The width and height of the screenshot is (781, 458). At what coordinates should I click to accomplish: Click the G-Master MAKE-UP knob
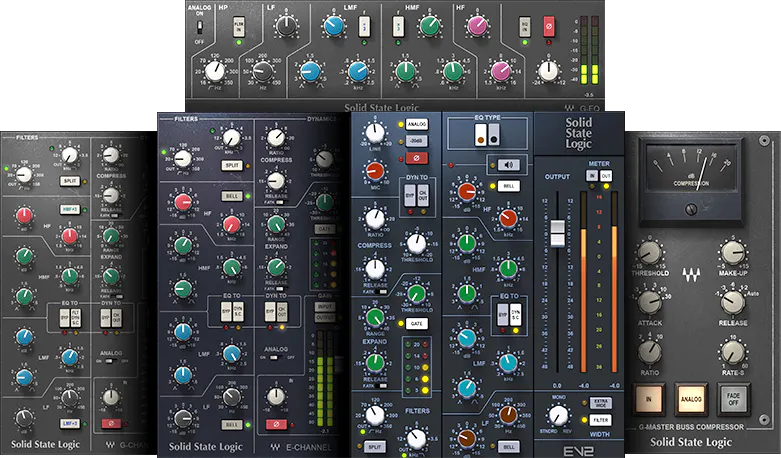(733, 253)
